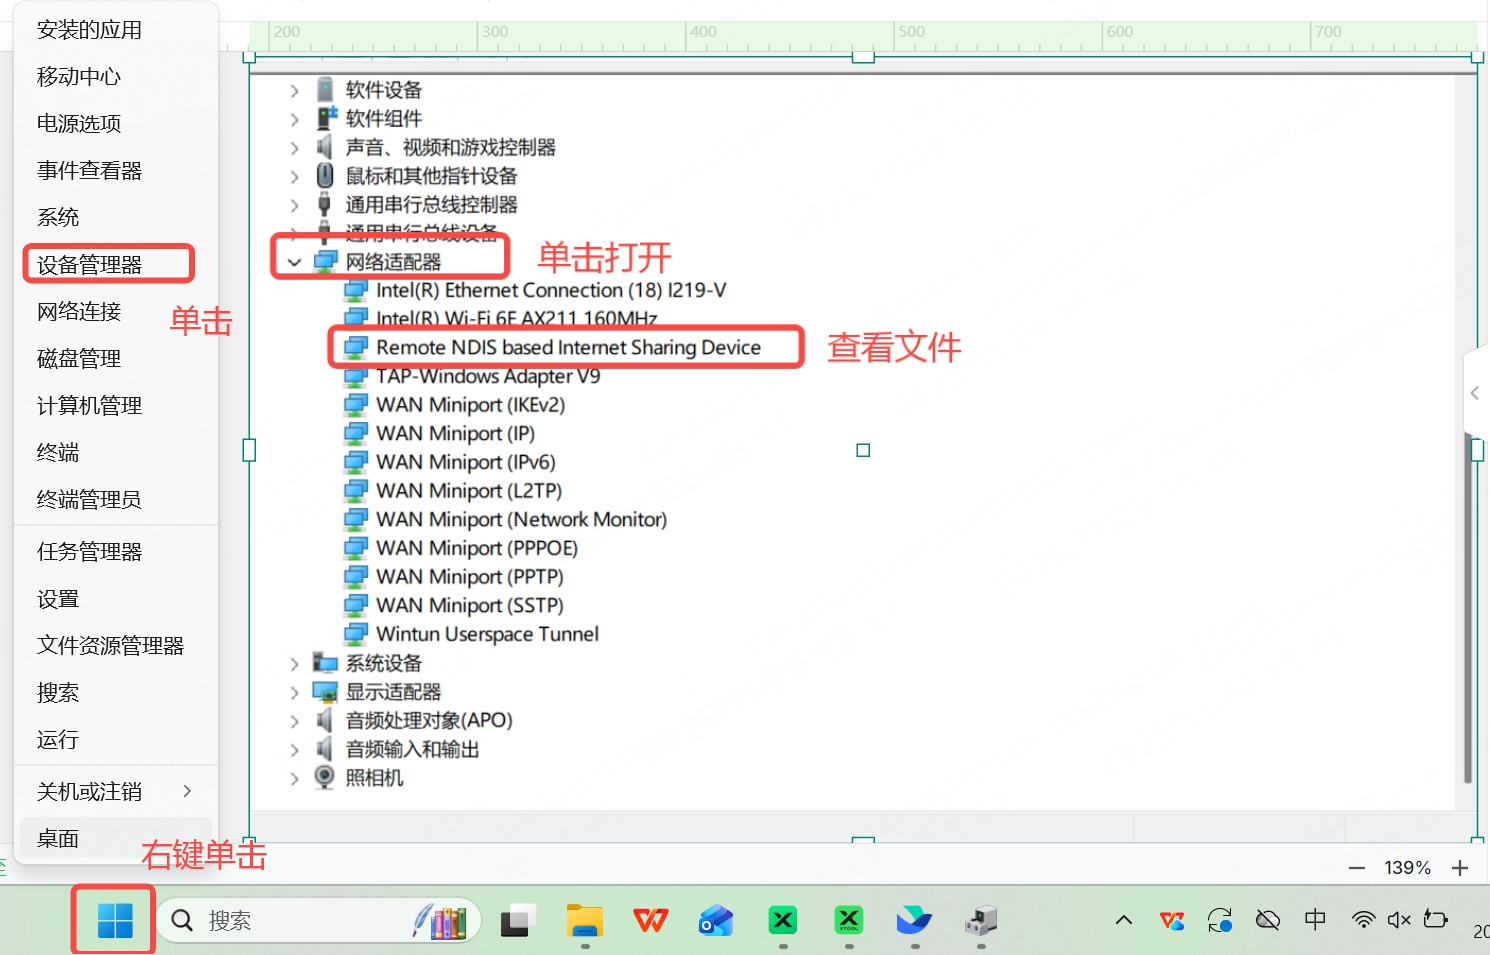Screen dimensions: 1490x955
Task: Open Task View from the taskbar
Action: [x=518, y=920]
